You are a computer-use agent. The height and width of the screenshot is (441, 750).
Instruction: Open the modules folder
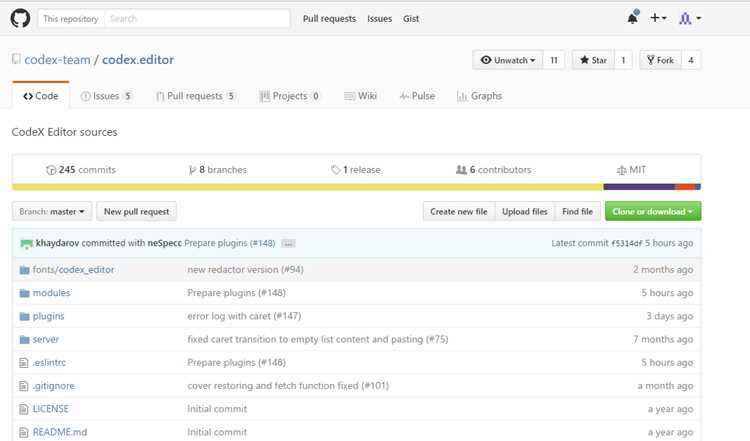coord(51,293)
